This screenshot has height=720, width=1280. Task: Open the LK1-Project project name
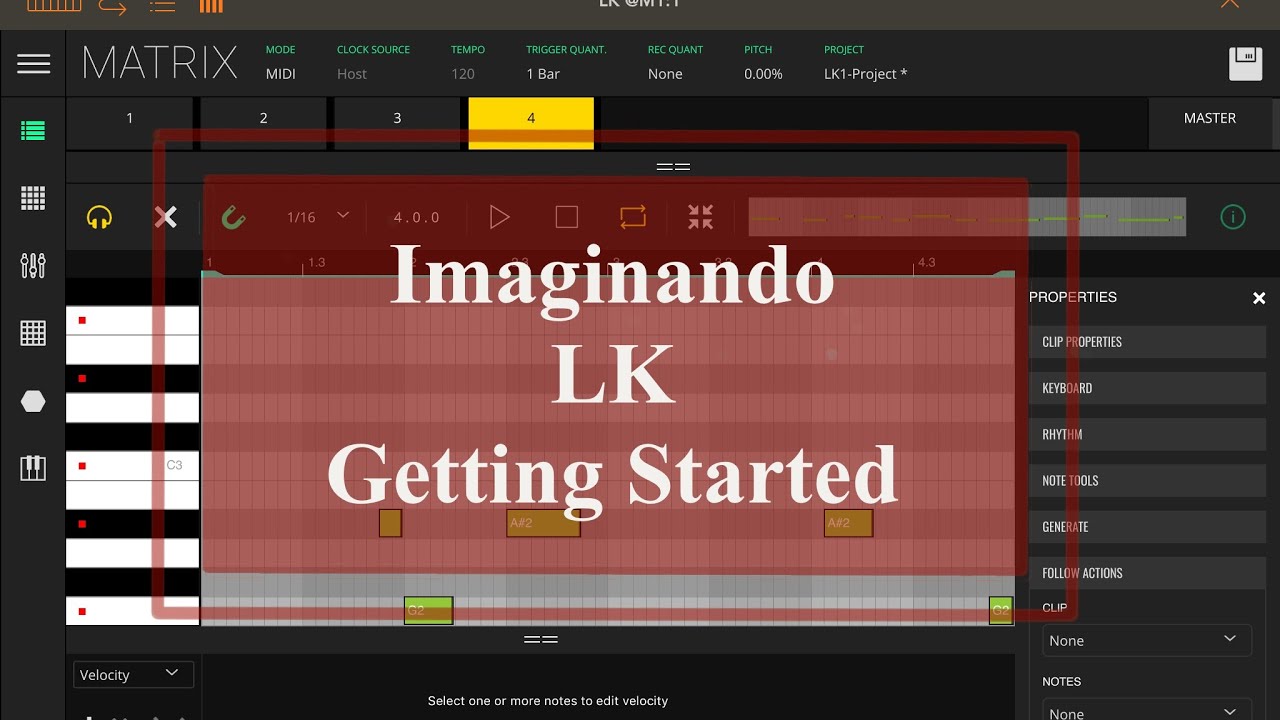coord(866,74)
